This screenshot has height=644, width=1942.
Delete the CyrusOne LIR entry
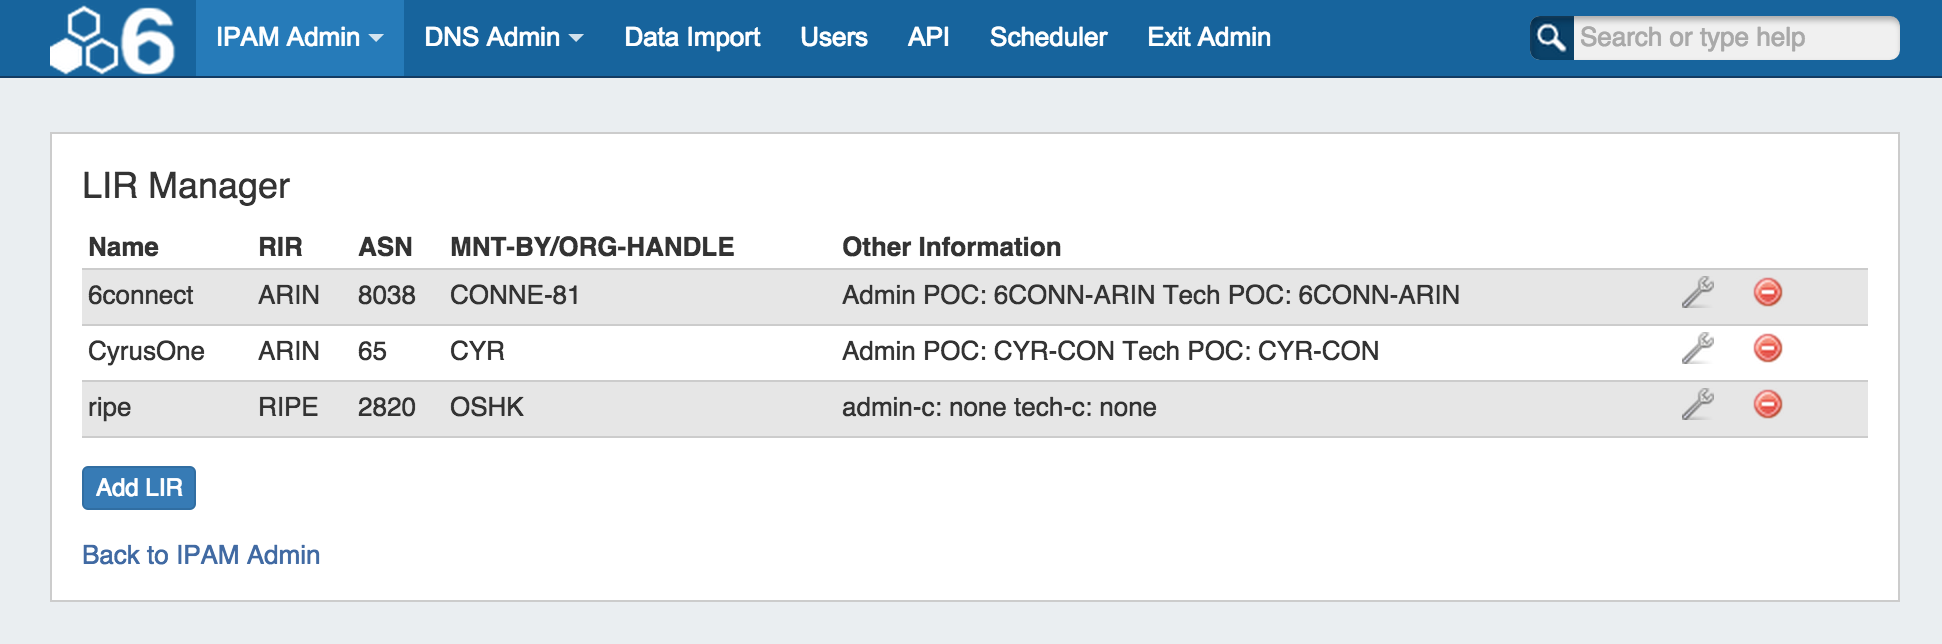click(x=1767, y=348)
